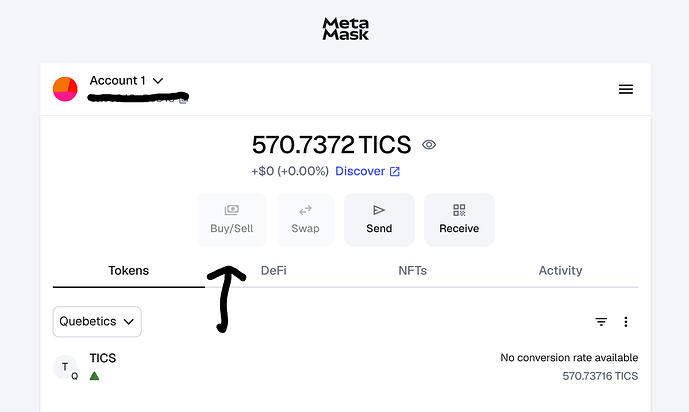View the Activity tab
Image resolution: width=689 pixels, height=412 pixels.
tap(560, 271)
